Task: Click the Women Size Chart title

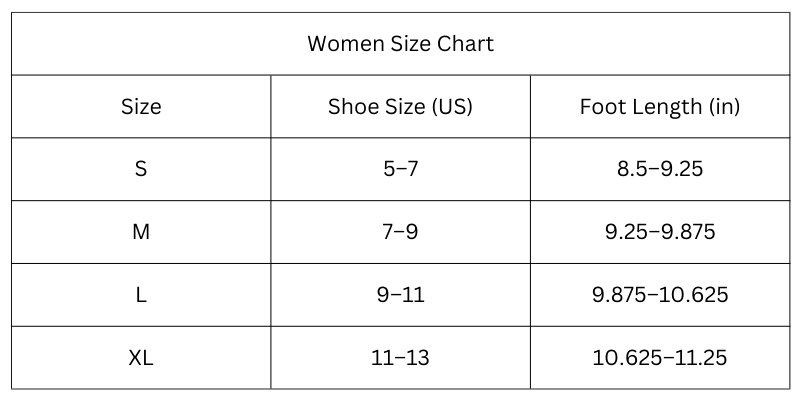Action: pos(401,44)
